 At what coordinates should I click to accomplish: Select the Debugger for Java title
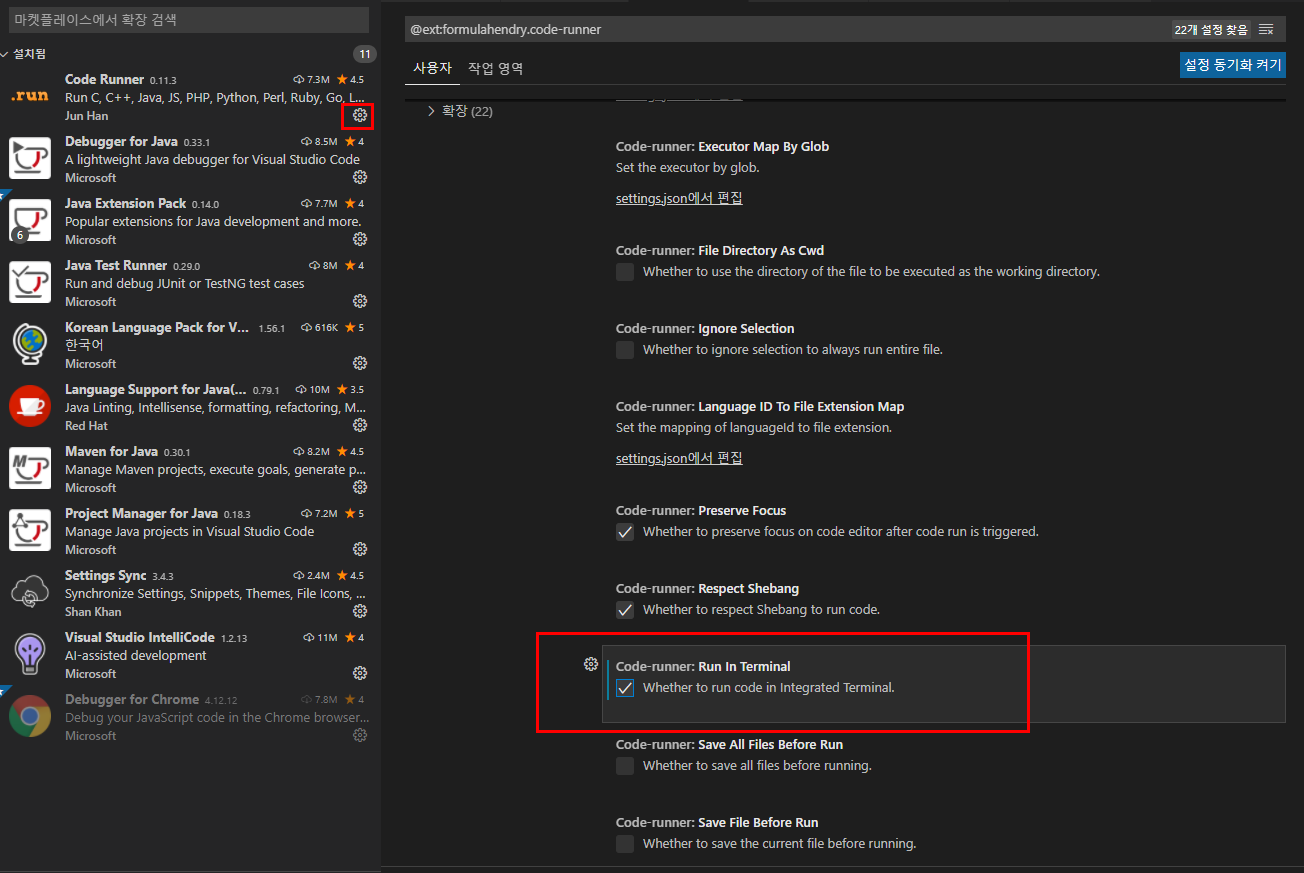pos(121,141)
